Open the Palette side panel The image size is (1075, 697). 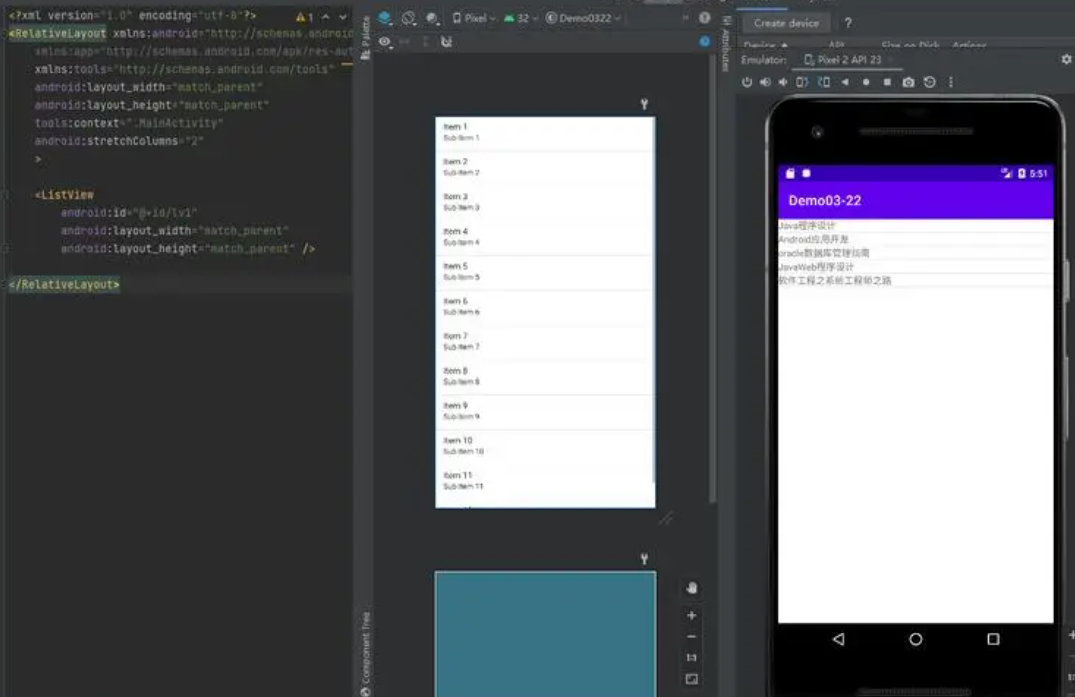[x=365, y=36]
